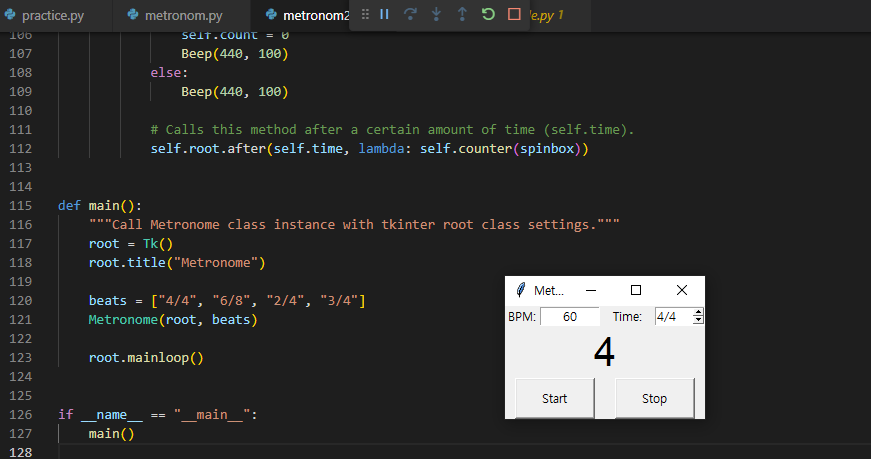Click the Step Over debug icon
This screenshot has height=459, width=871.
click(410, 15)
